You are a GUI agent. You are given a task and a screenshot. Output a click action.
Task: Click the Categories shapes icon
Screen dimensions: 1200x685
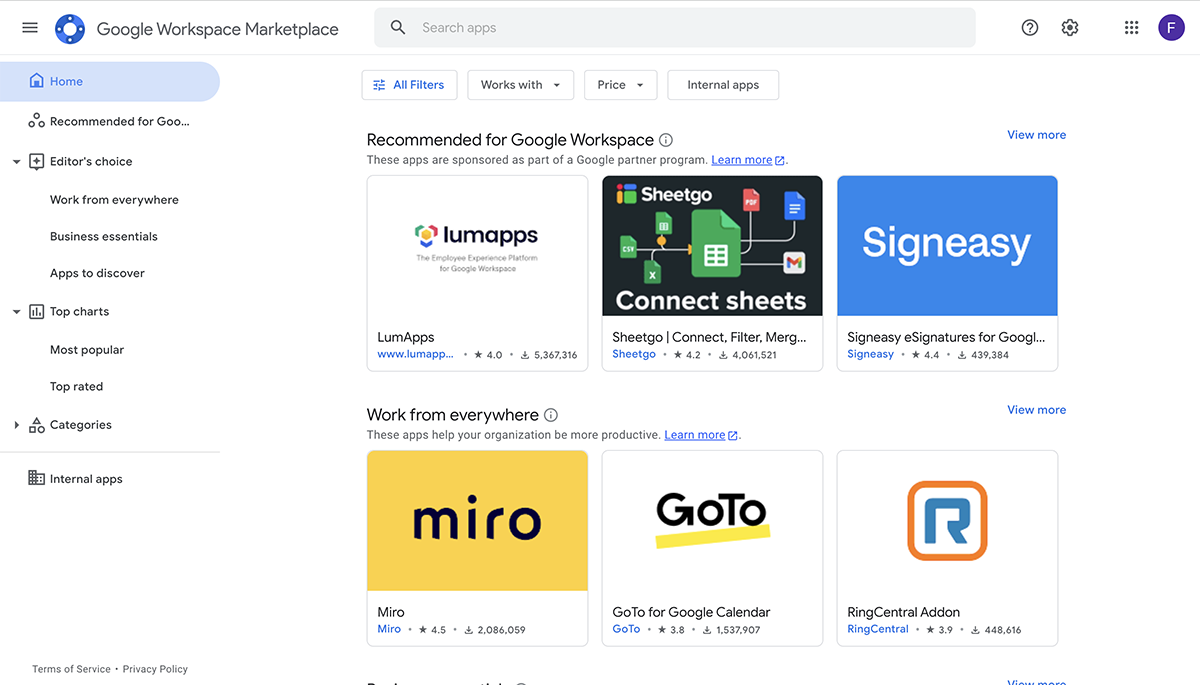(37, 425)
